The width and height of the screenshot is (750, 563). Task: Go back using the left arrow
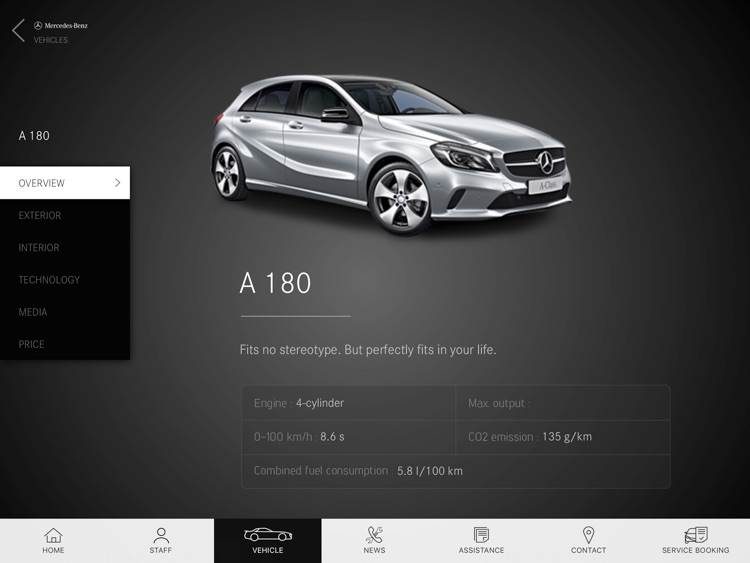coord(18,31)
